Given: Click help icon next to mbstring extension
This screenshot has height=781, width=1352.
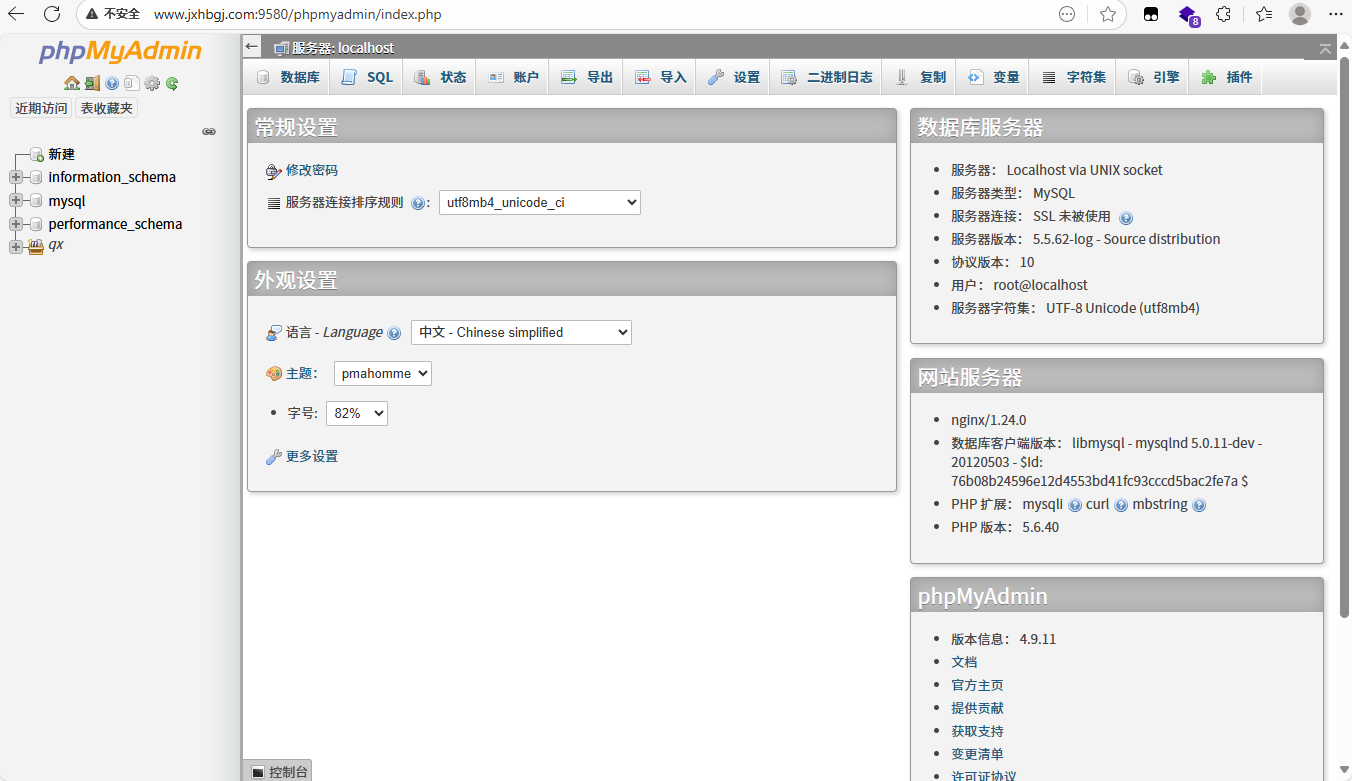Looking at the screenshot, I should click(x=1199, y=505).
